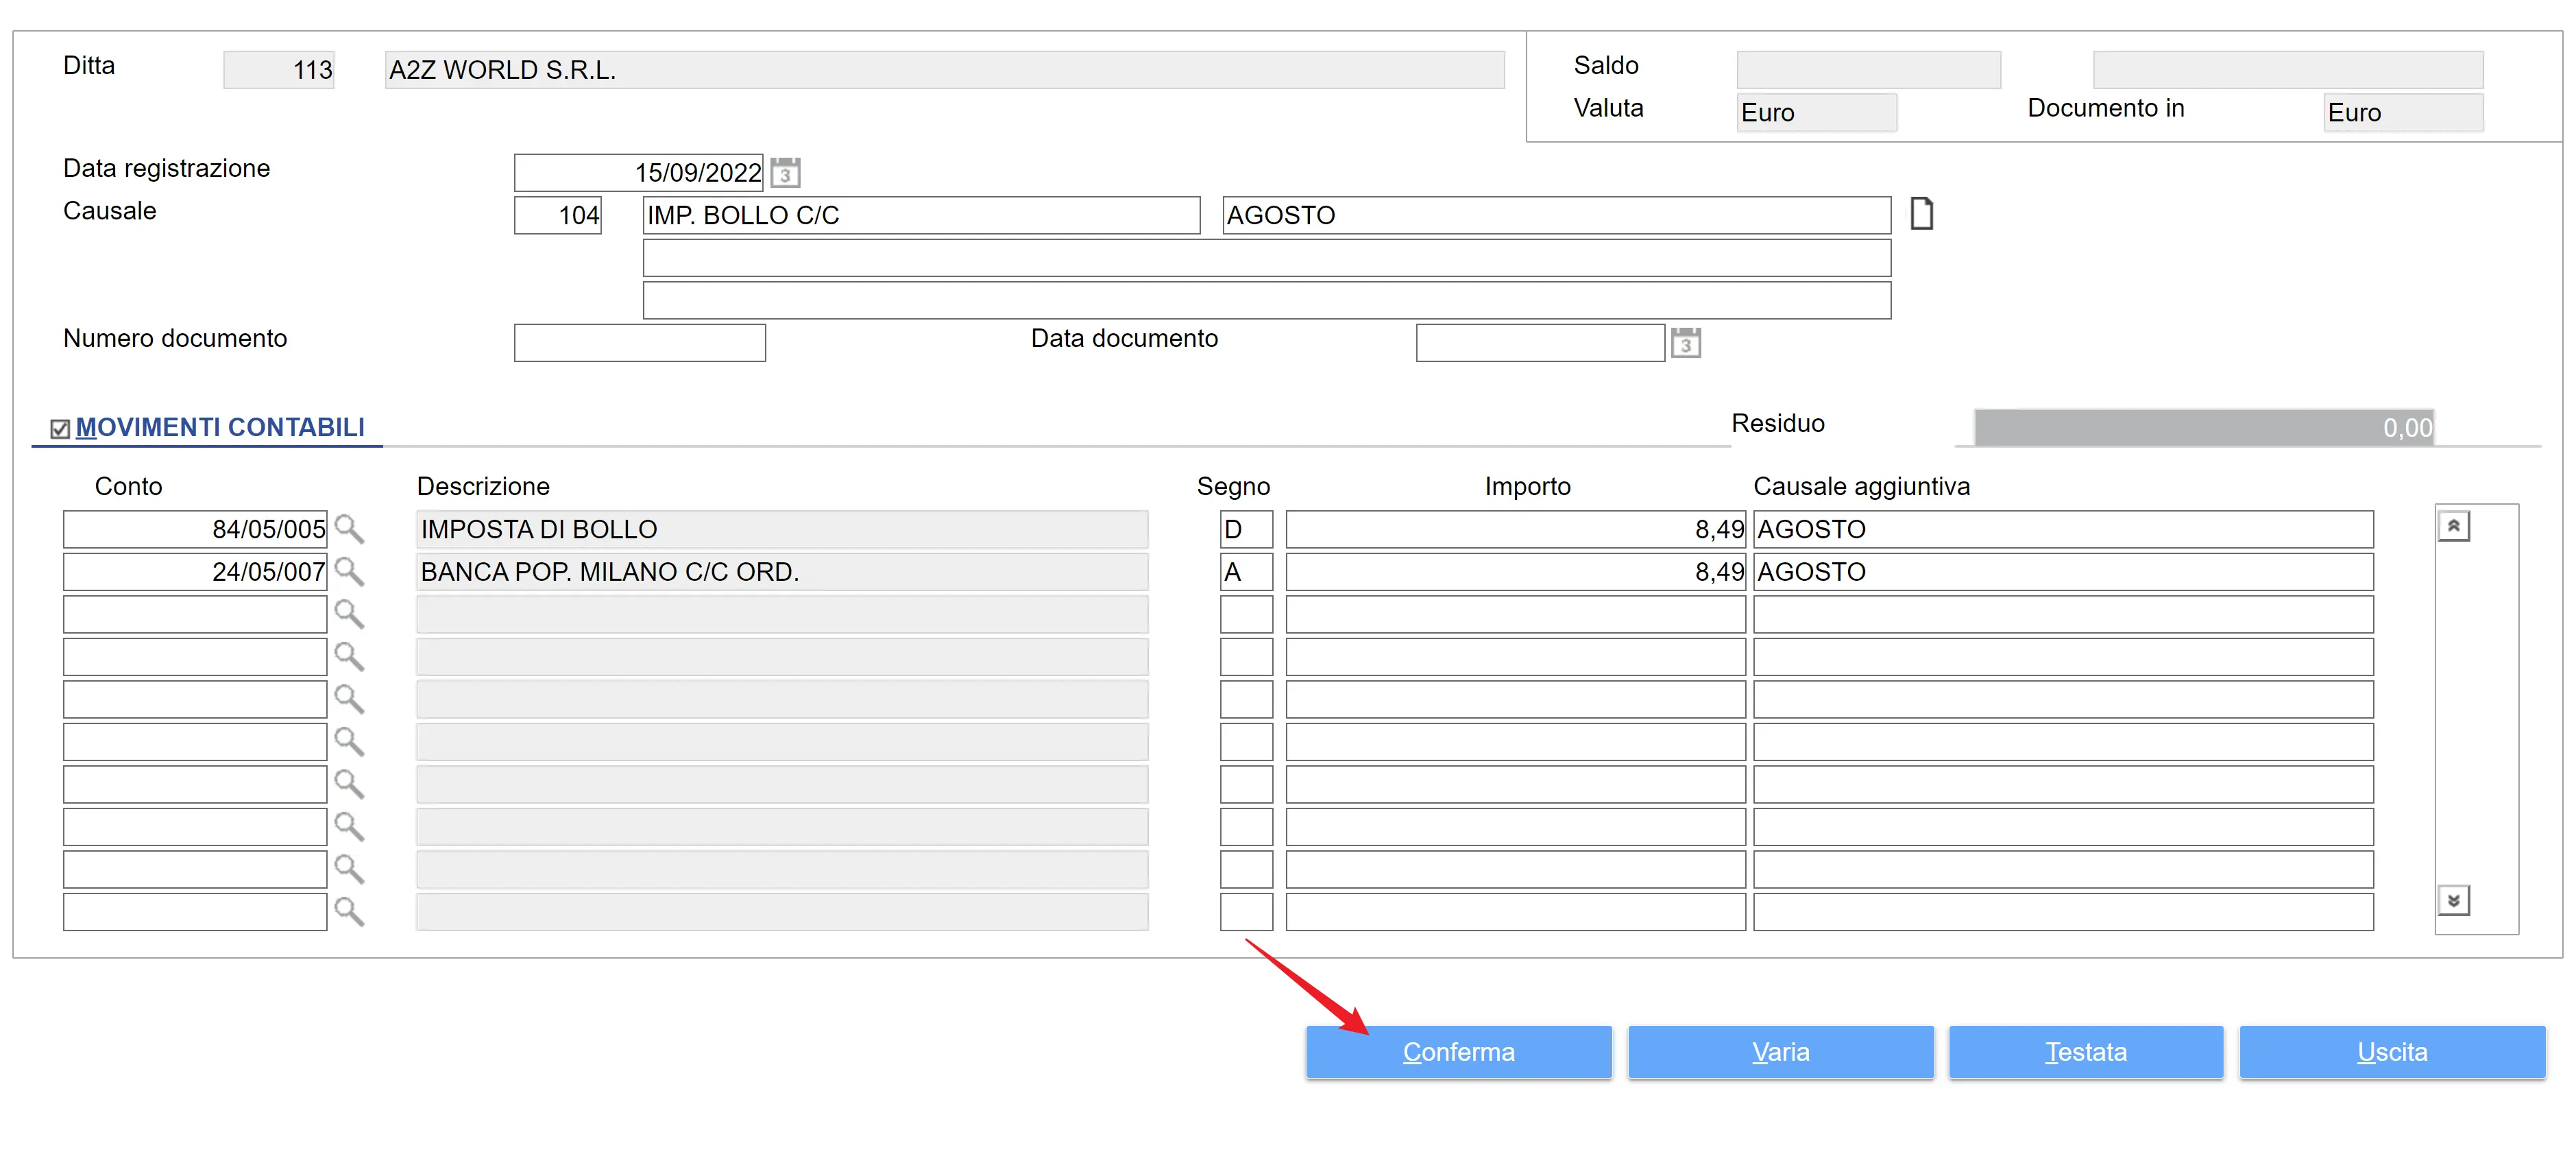Open account search on fifth conto row
Screen dimensions: 2576x1152
click(349, 699)
